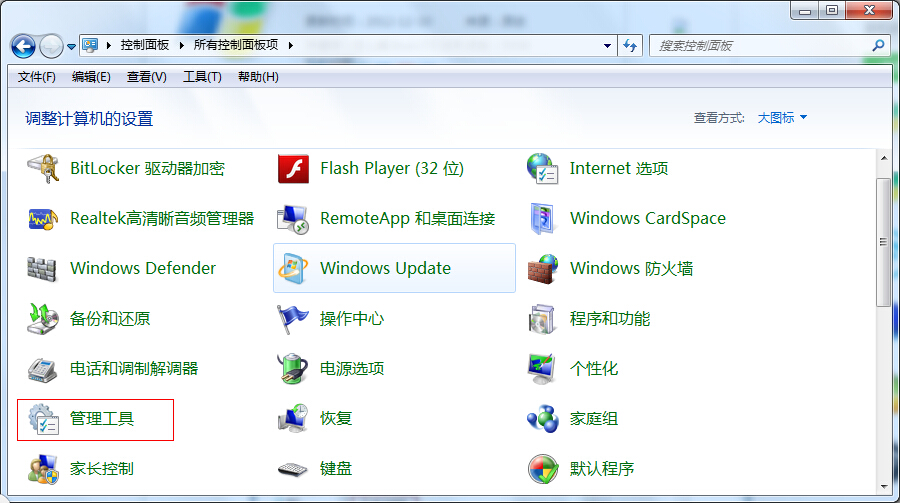
Task: Open the Internet 选项 icon
Action: [542, 169]
